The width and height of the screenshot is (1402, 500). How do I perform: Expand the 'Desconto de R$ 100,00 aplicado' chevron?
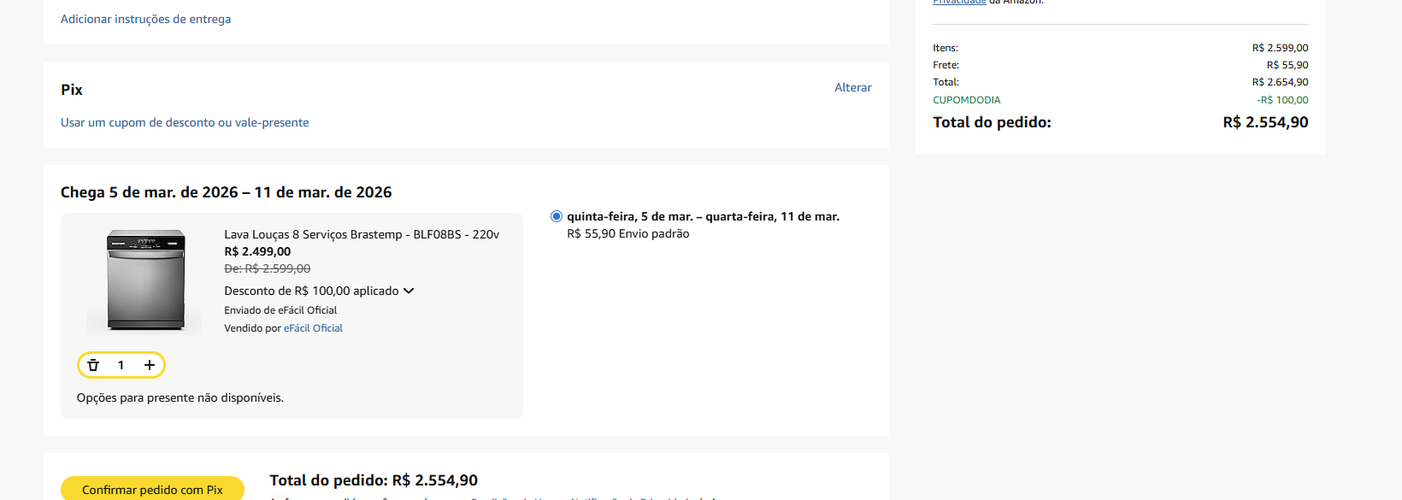408,291
